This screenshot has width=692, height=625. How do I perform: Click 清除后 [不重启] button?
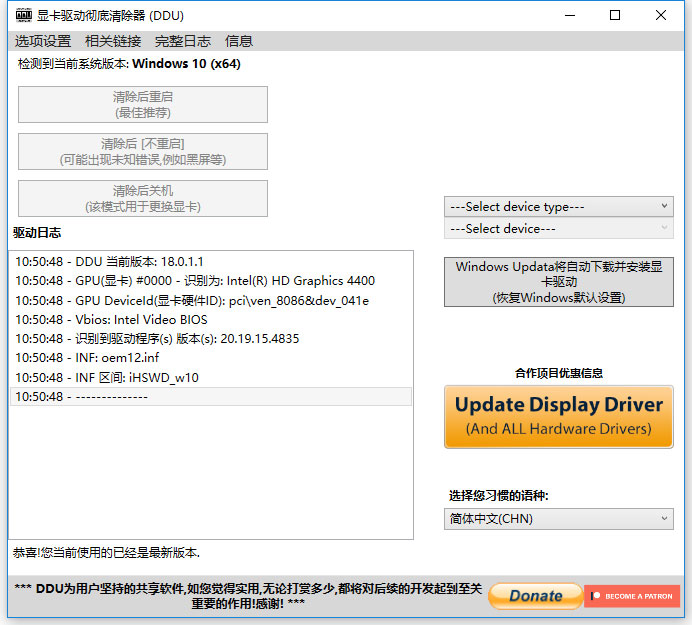pos(143,151)
